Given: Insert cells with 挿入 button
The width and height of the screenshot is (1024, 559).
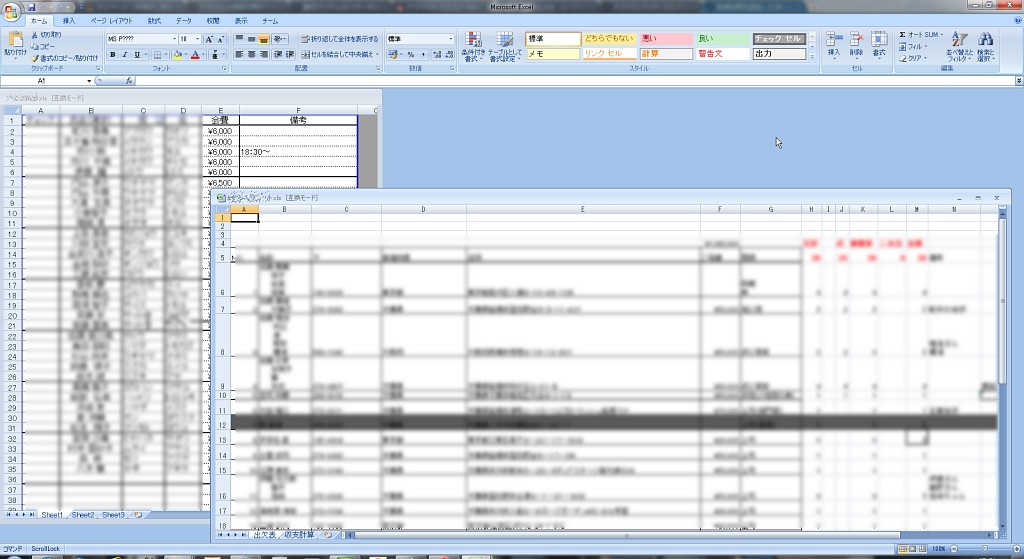Looking at the screenshot, I should click(x=834, y=44).
